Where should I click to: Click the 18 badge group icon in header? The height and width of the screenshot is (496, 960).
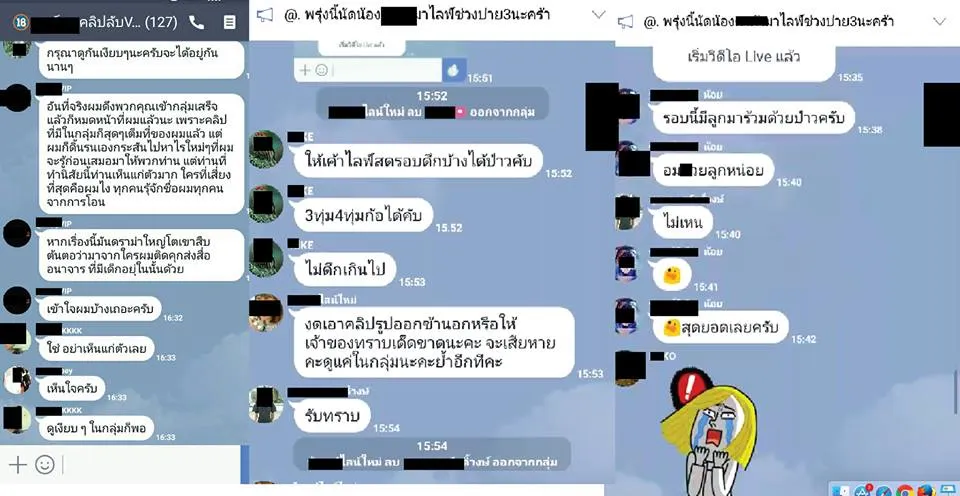[x=20, y=23]
